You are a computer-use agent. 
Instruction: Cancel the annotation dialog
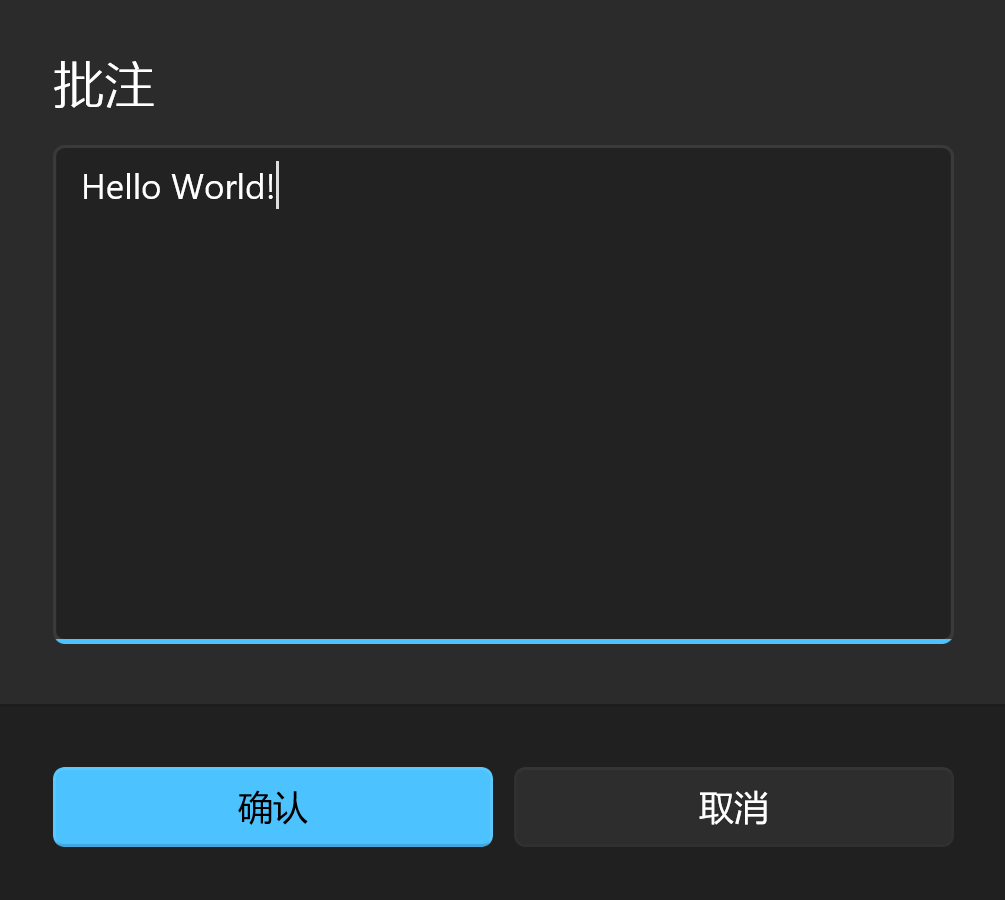point(733,806)
